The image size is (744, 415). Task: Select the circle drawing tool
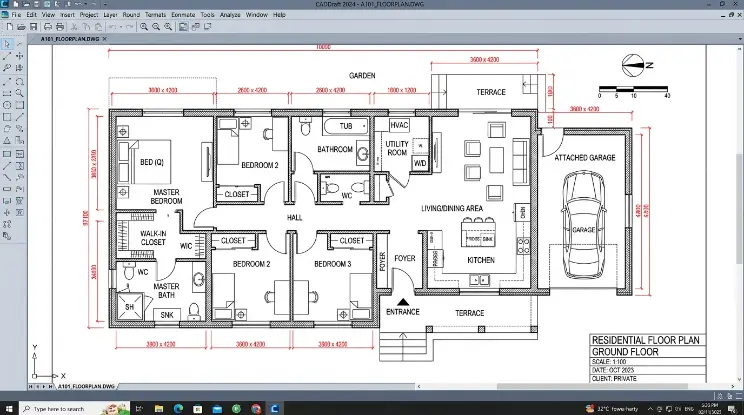7,105
